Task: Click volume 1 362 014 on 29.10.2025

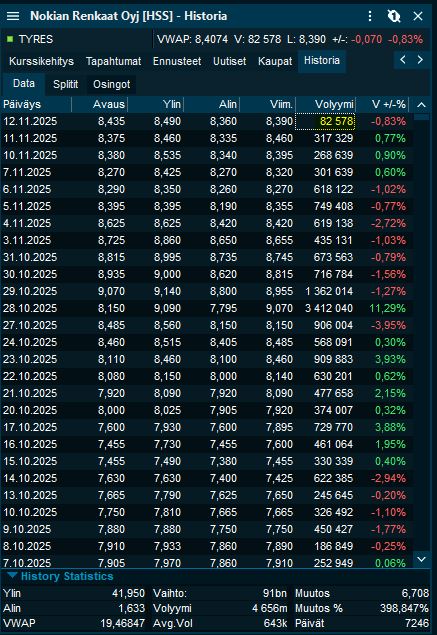Action: tap(329, 292)
